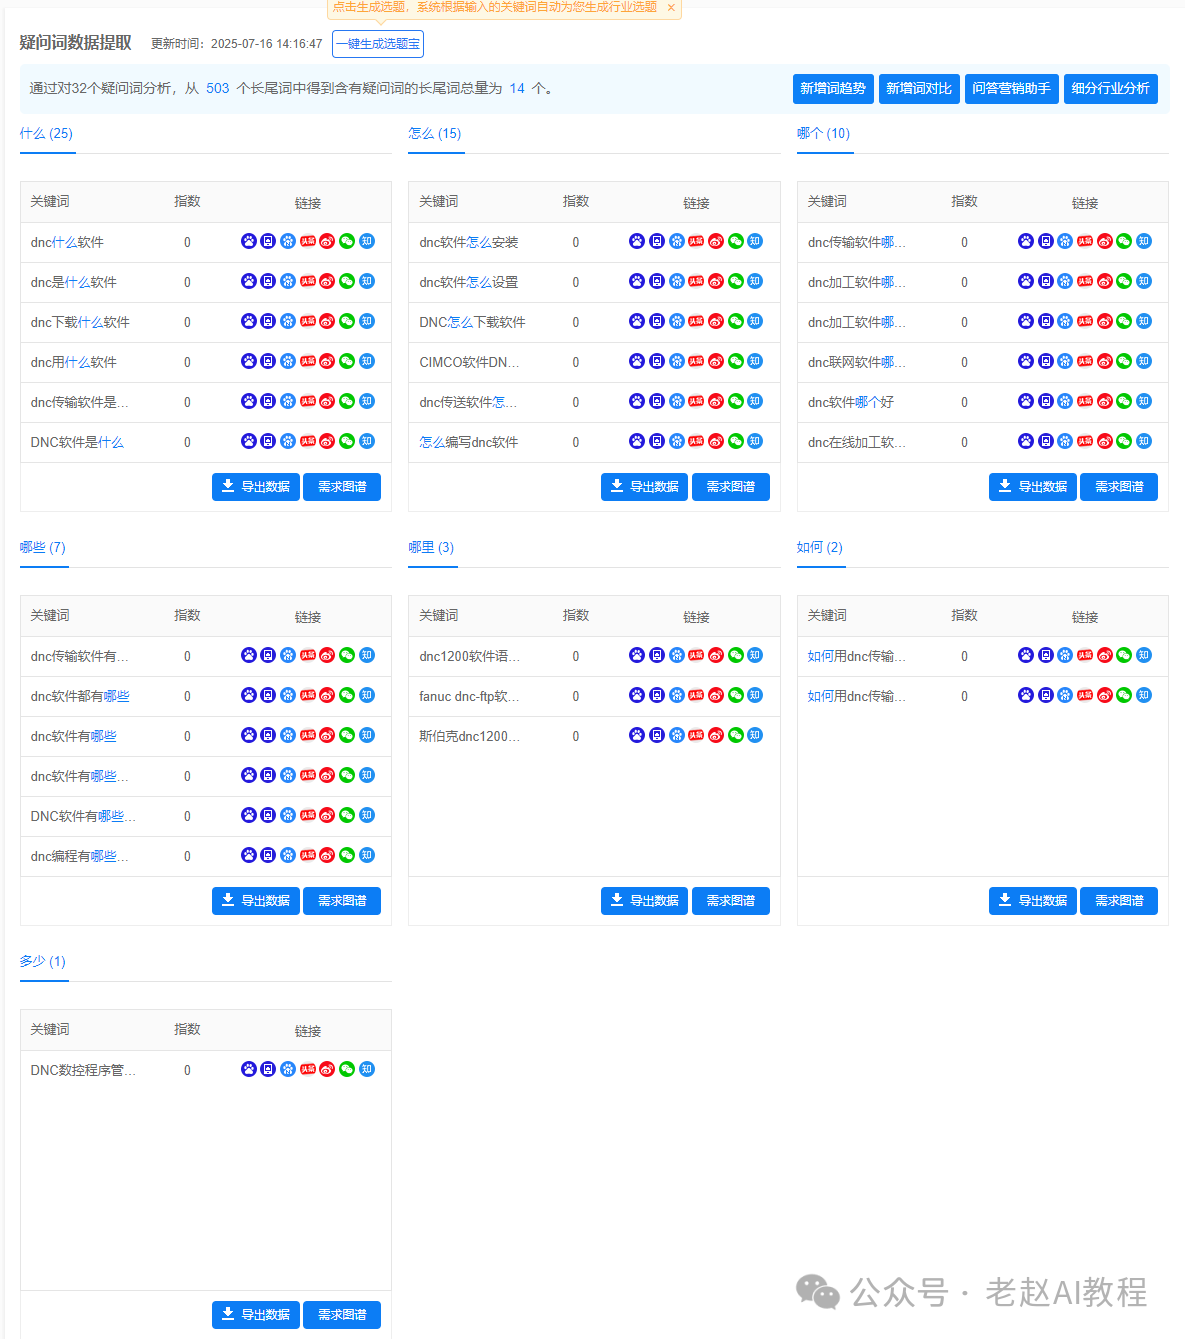The height and width of the screenshot is (1339, 1185).
Task: Open Zhihu icon in dnc什么软件 row
Action: [x=367, y=241]
